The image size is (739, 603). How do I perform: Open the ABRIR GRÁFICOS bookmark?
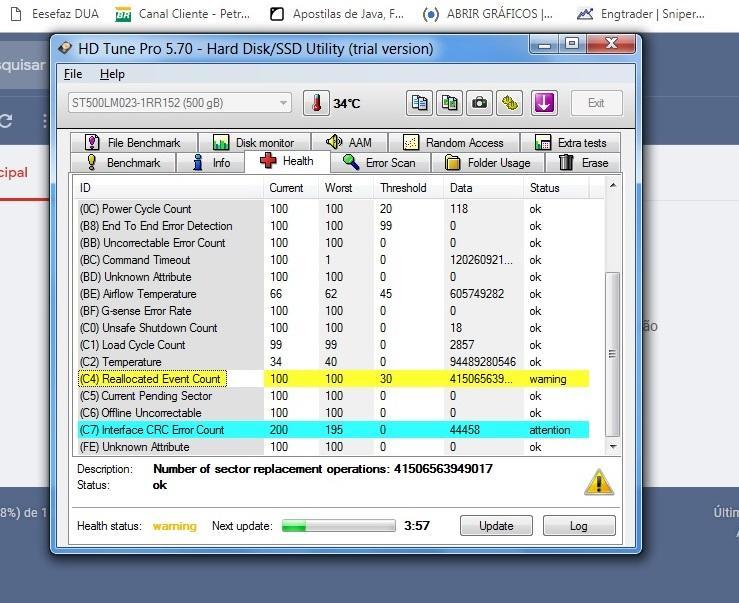click(x=488, y=14)
